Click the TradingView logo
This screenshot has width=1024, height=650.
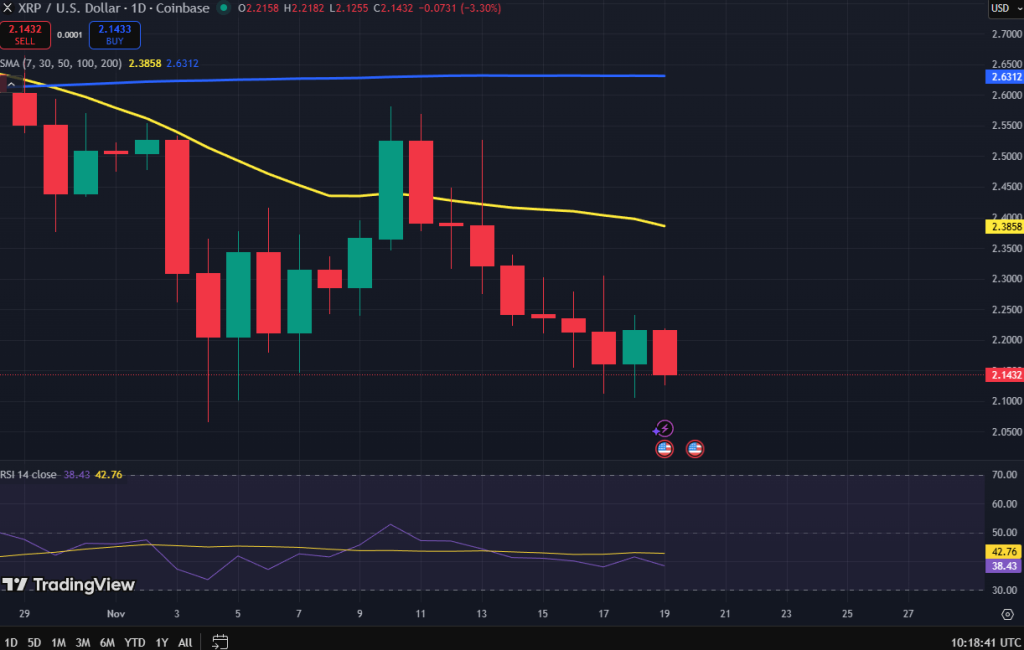pyautogui.click(x=69, y=584)
